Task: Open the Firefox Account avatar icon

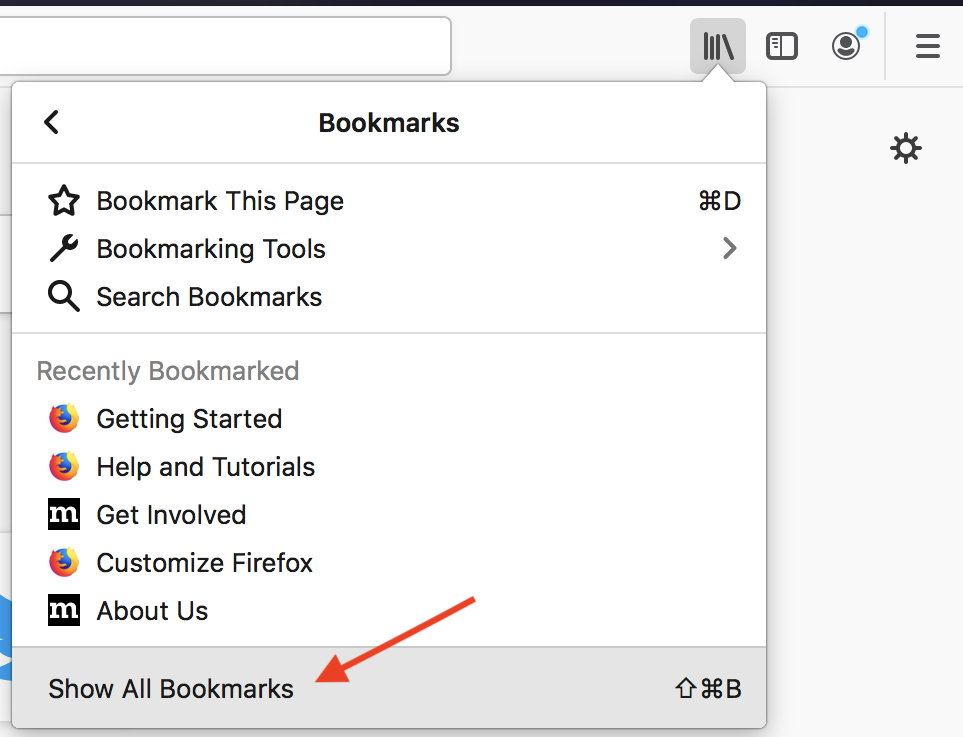Action: pyautogui.click(x=846, y=46)
